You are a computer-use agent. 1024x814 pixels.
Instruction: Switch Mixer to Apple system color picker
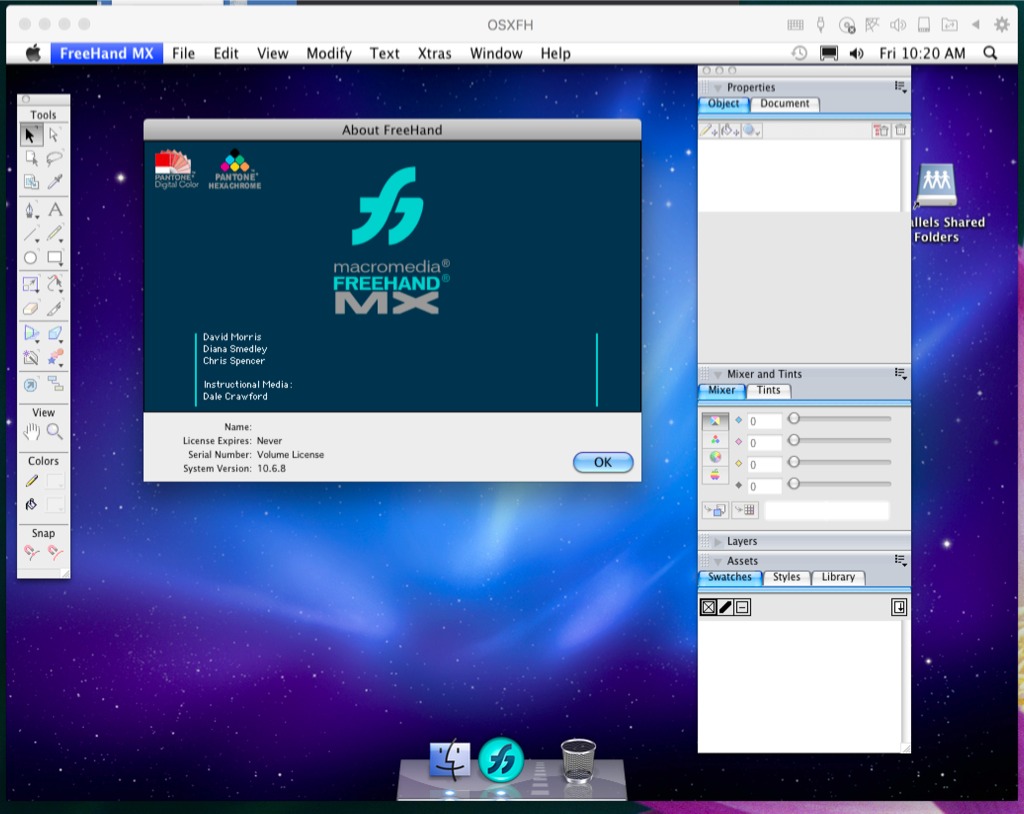pyautogui.click(x=715, y=475)
